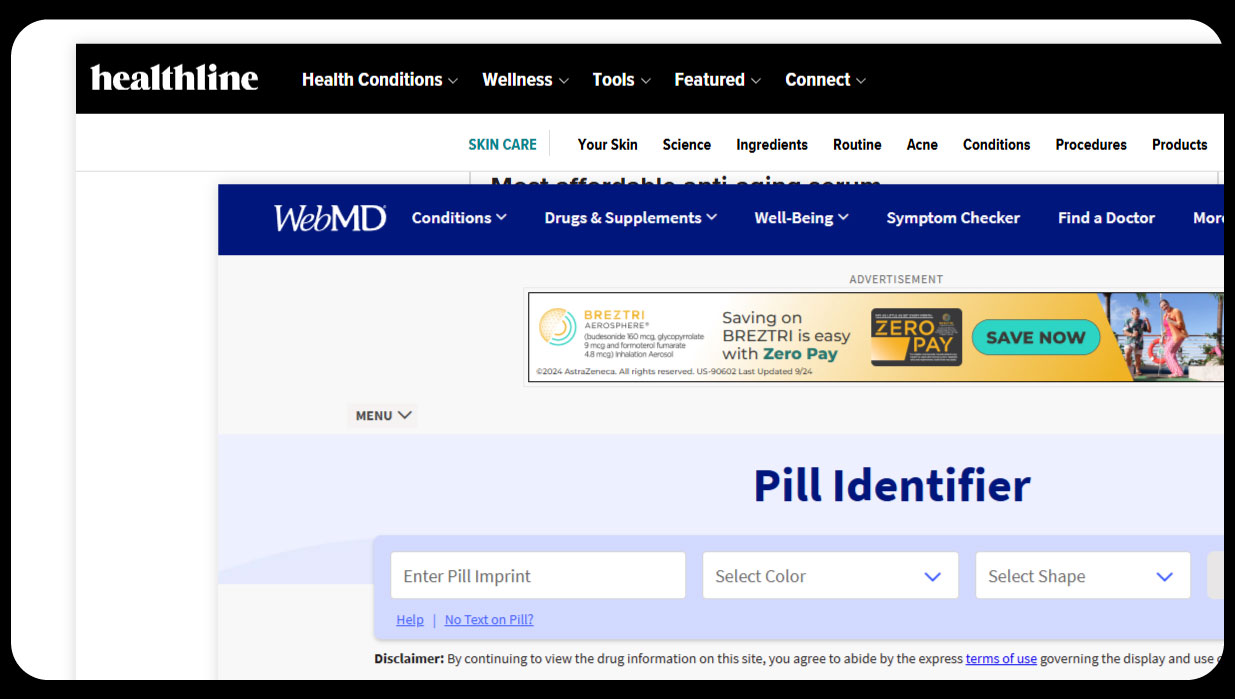Click Find a Doctor link

point(1106,218)
